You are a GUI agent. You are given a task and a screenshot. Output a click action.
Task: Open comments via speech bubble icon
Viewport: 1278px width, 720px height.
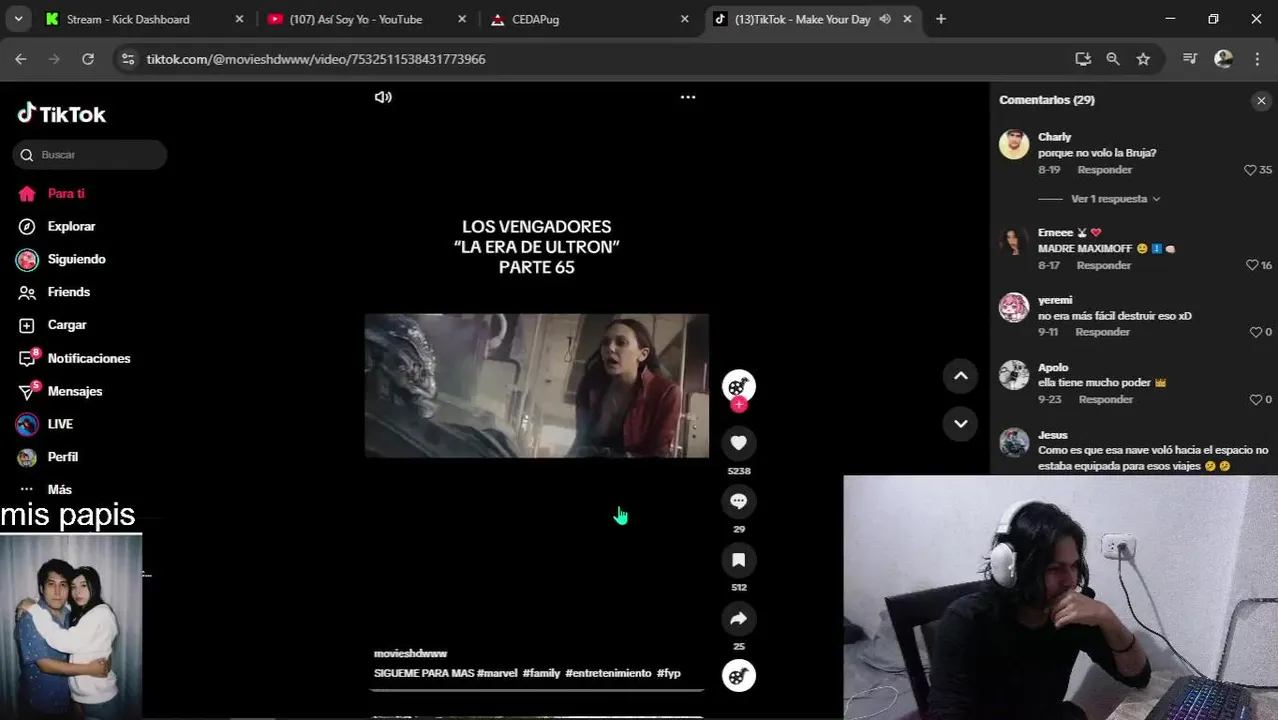739,501
